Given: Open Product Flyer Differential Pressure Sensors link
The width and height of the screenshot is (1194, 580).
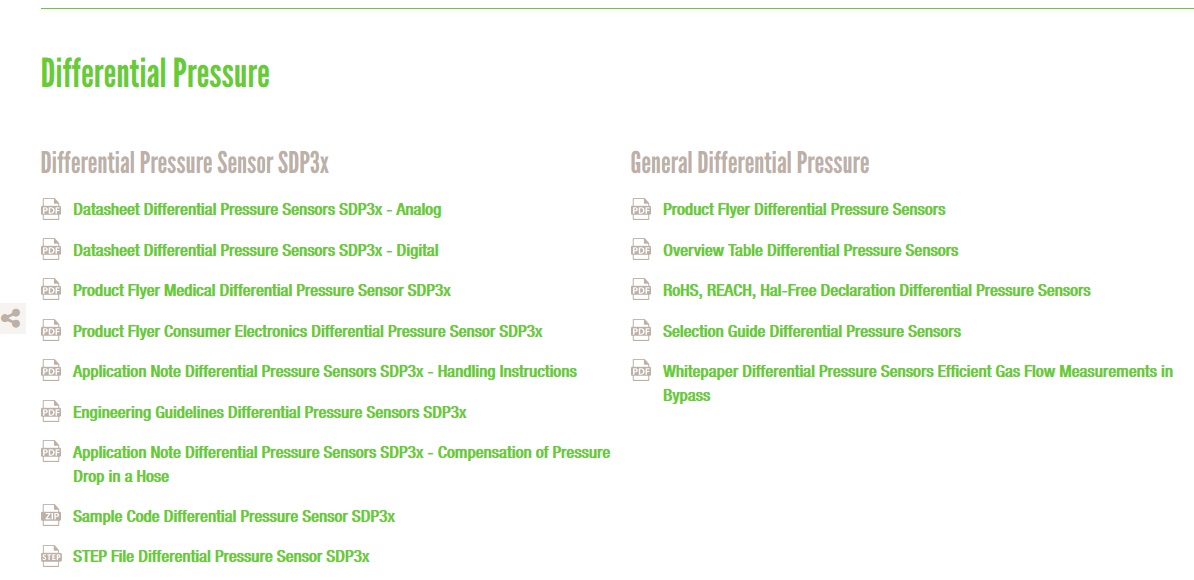Looking at the screenshot, I should click(804, 210).
